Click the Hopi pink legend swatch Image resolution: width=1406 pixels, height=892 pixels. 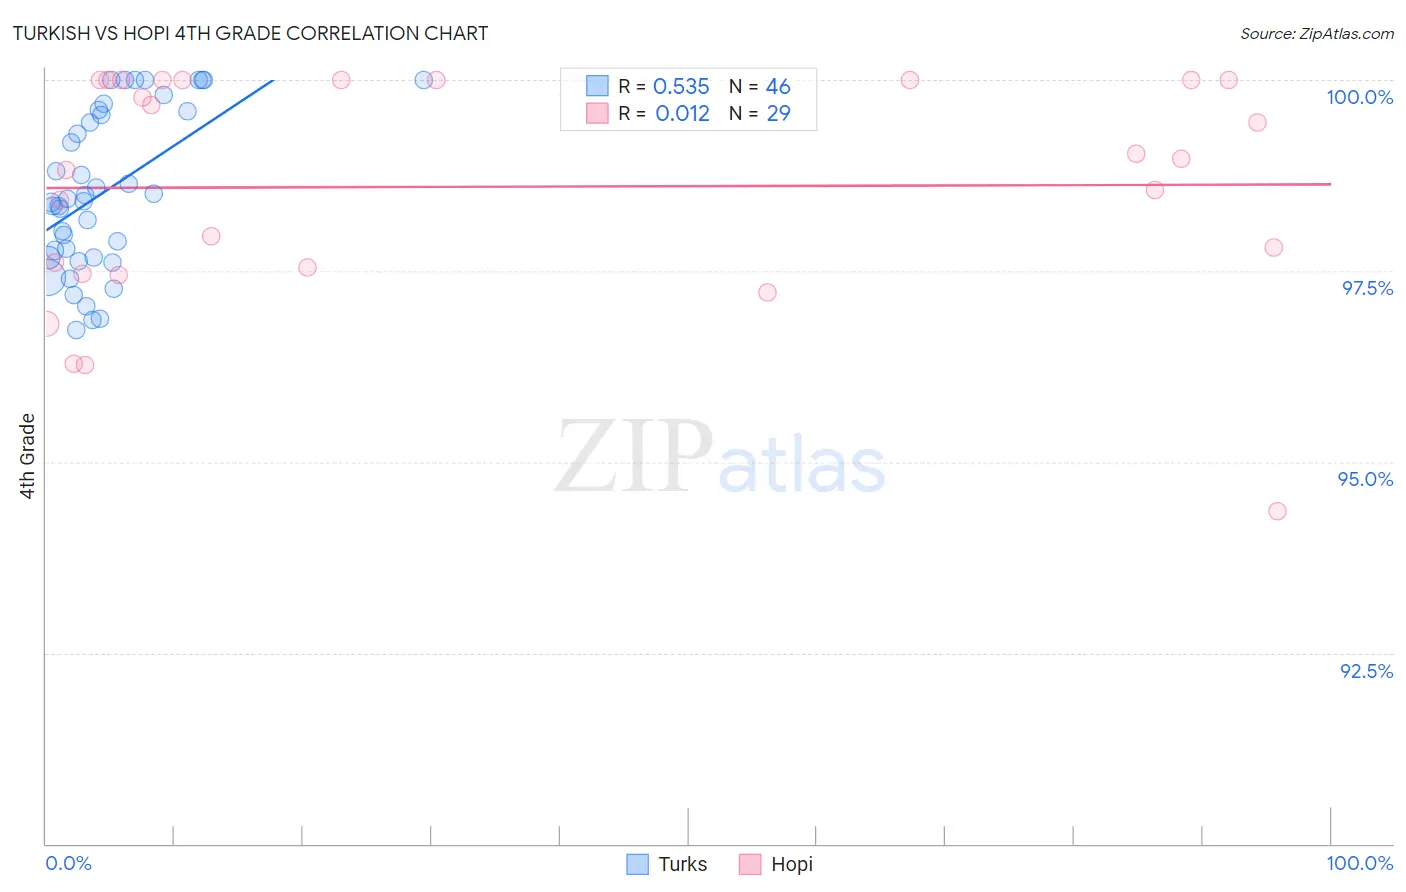(x=750, y=864)
